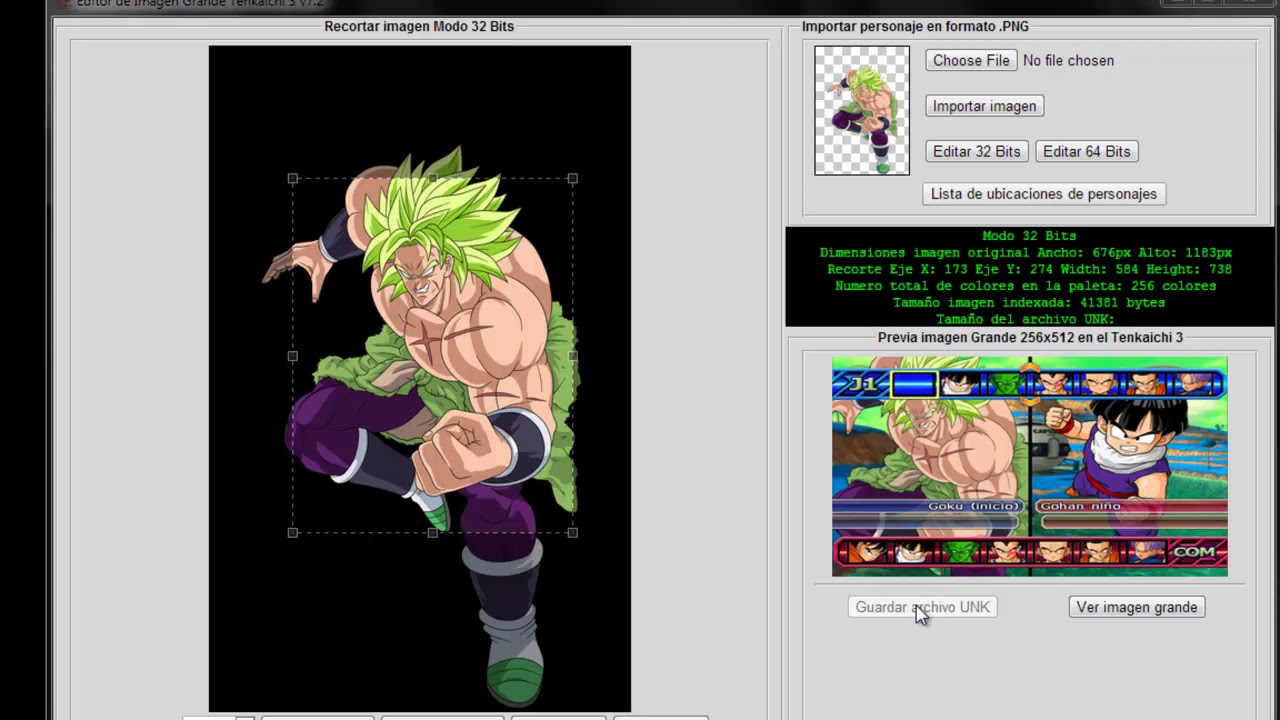
Task: Click the 'Importar personaje en formato .PNG' heading
Action: click(915, 26)
